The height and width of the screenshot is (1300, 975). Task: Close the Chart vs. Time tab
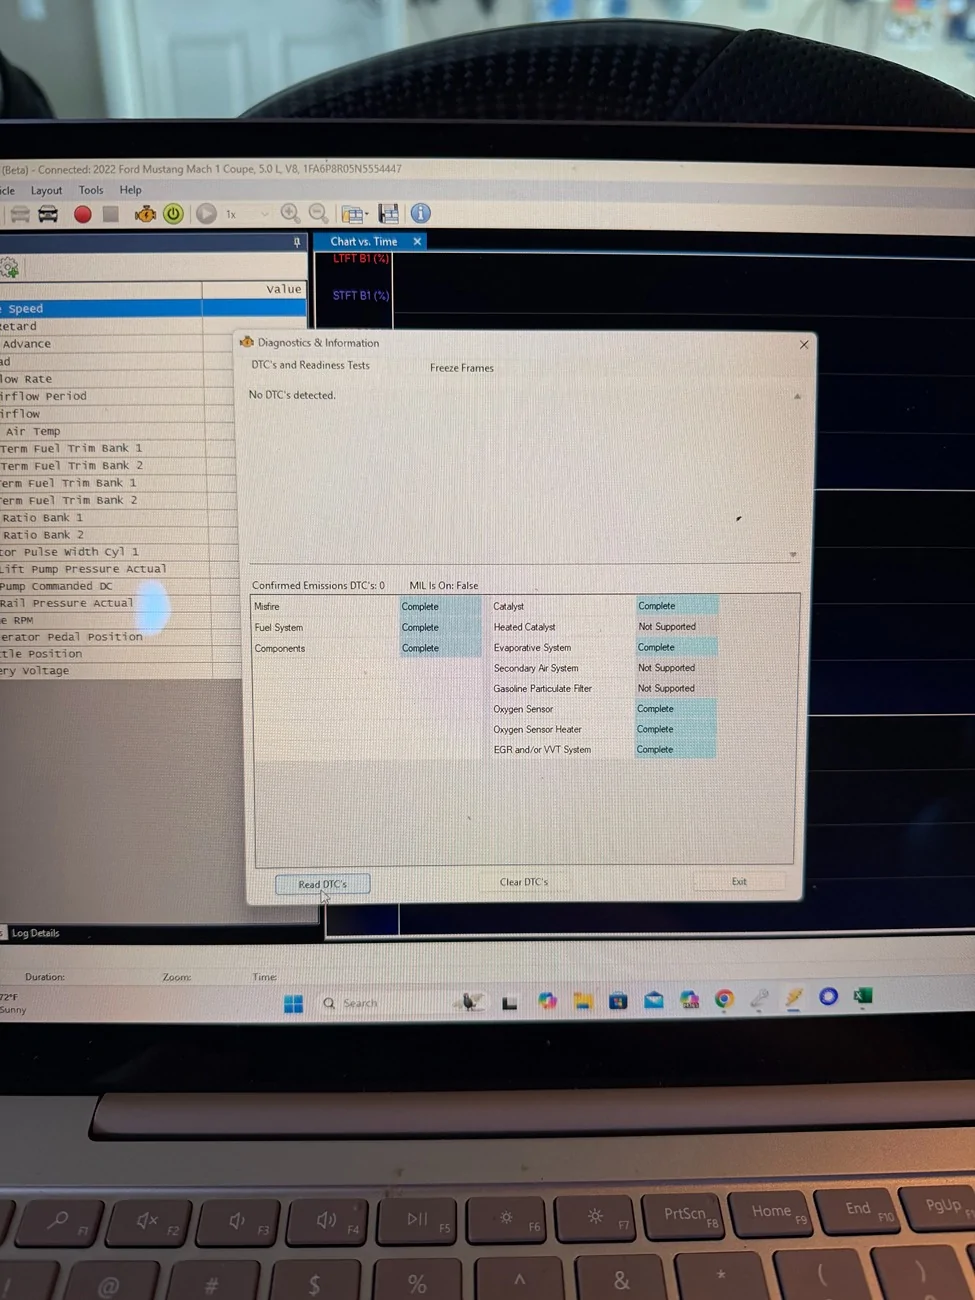pos(417,241)
